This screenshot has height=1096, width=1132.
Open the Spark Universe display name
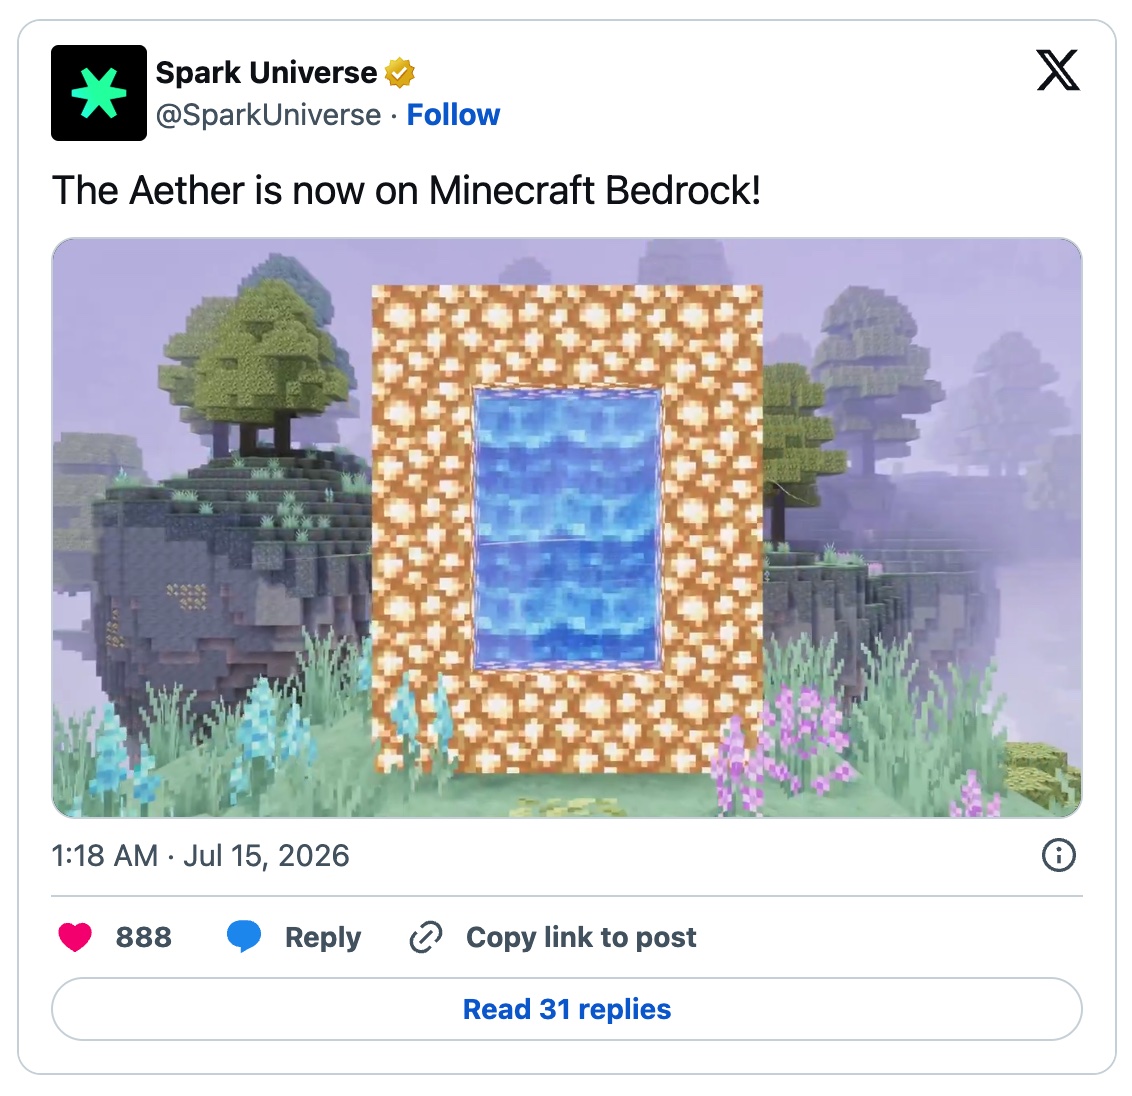point(266,73)
